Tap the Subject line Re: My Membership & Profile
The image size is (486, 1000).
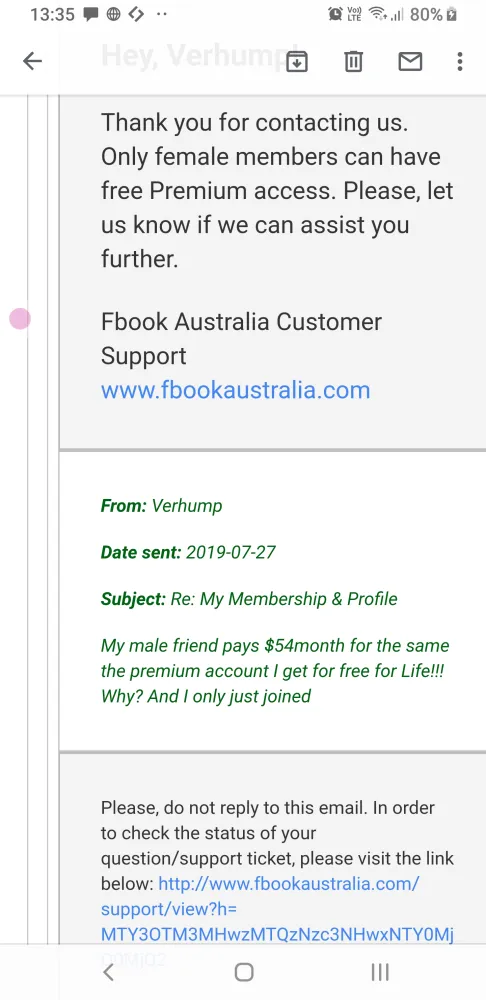(x=249, y=599)
